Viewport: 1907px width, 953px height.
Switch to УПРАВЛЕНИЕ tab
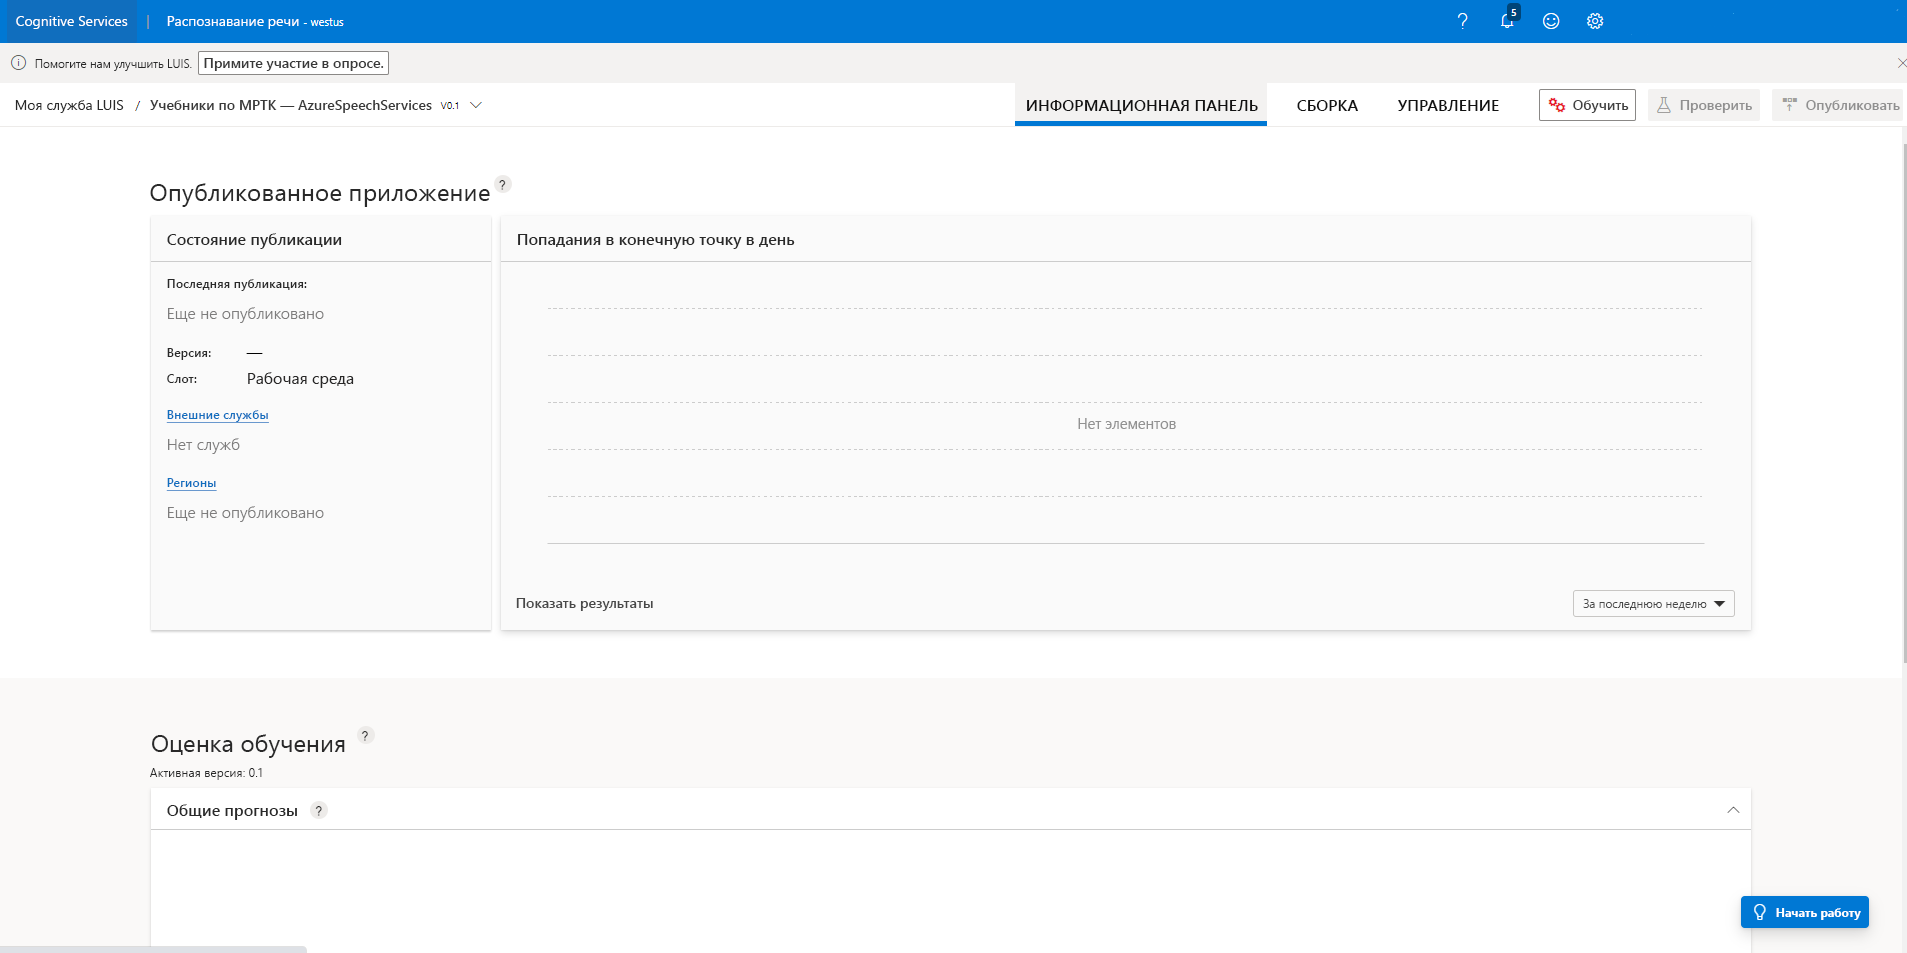(1448, 105)
